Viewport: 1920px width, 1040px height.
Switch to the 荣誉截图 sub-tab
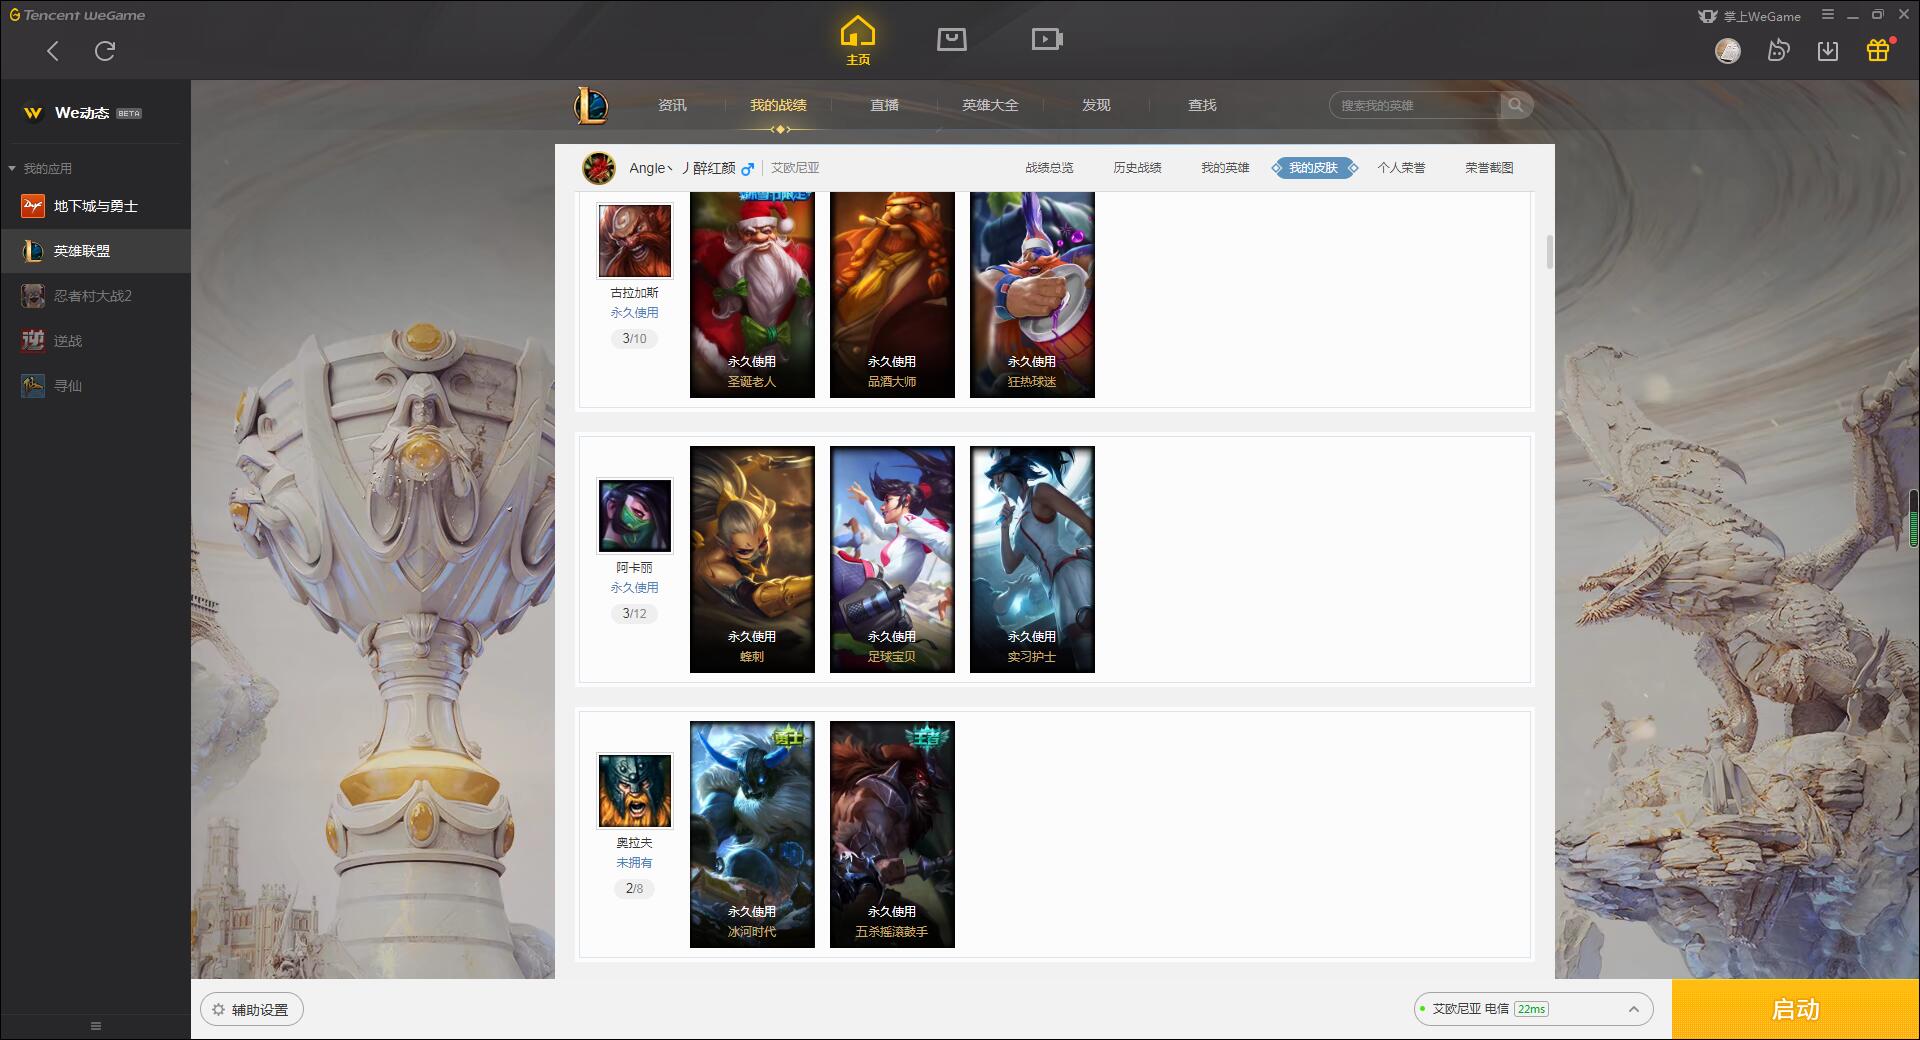[1489, 168]
